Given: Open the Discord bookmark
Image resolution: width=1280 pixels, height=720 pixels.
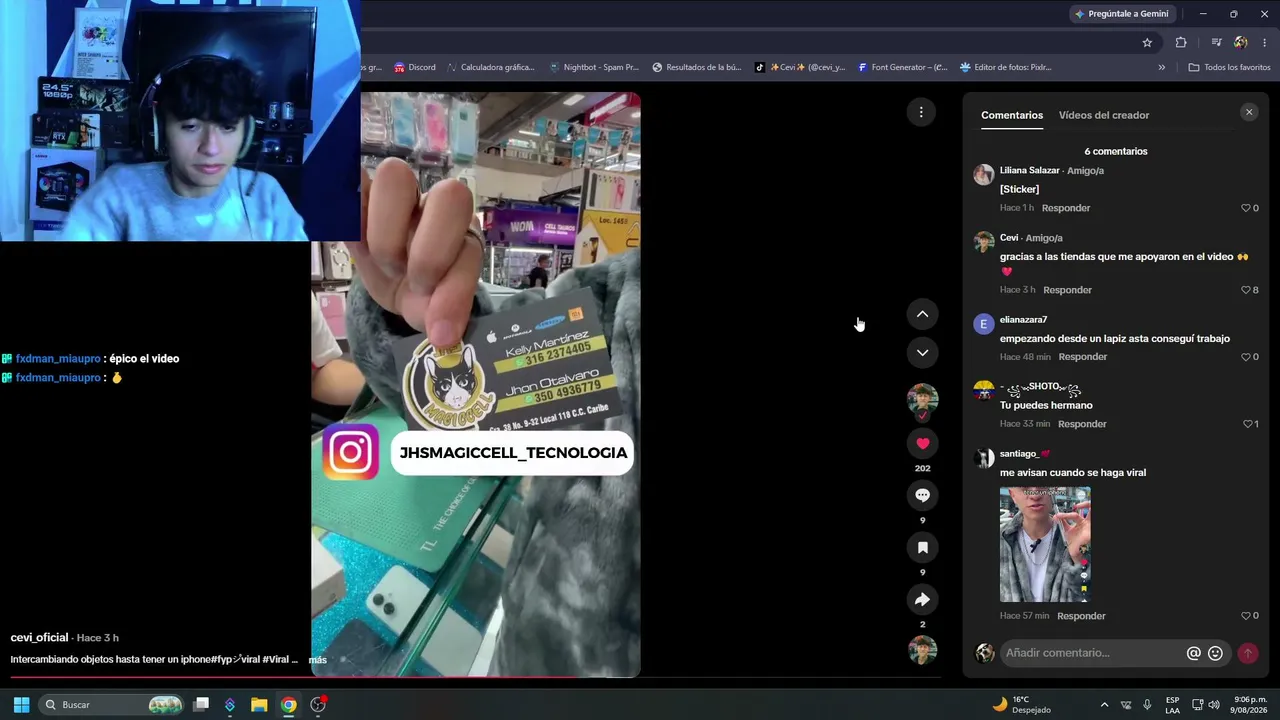Looking at the screenshot, I should tap(415, 68).
